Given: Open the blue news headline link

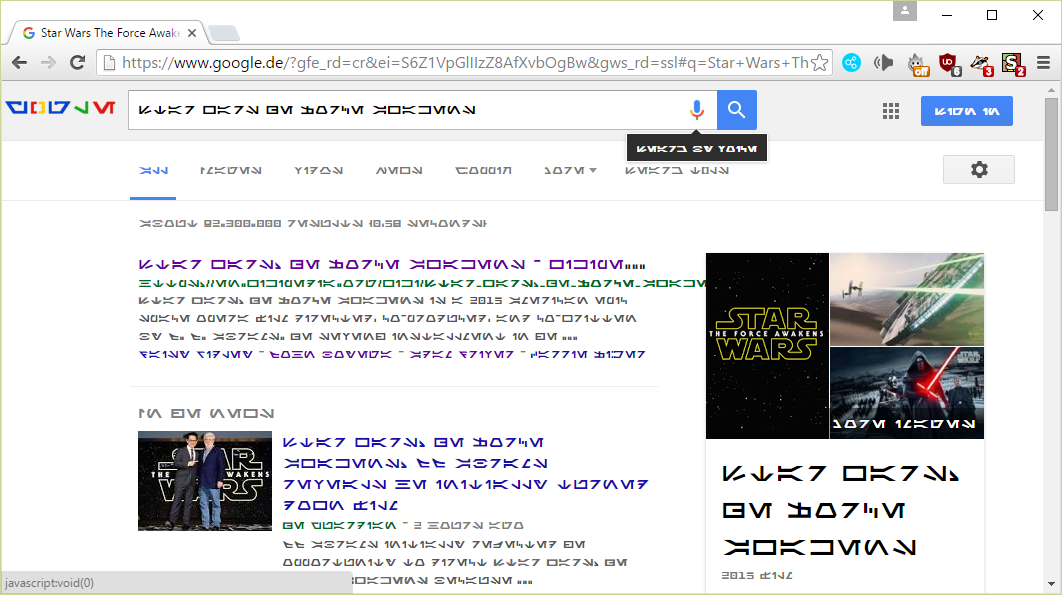Looking at the screenshot, I should pos(465,474).
